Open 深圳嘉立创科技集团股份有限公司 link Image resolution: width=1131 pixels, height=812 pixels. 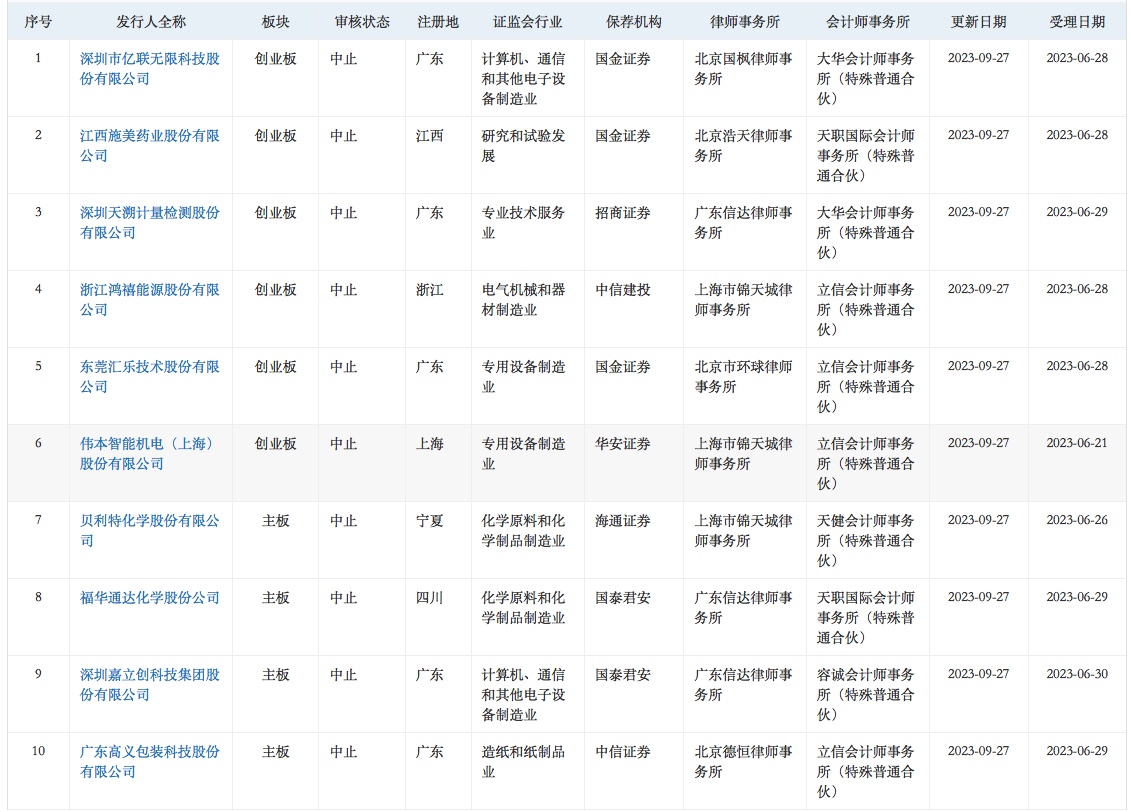pos(149,684)
